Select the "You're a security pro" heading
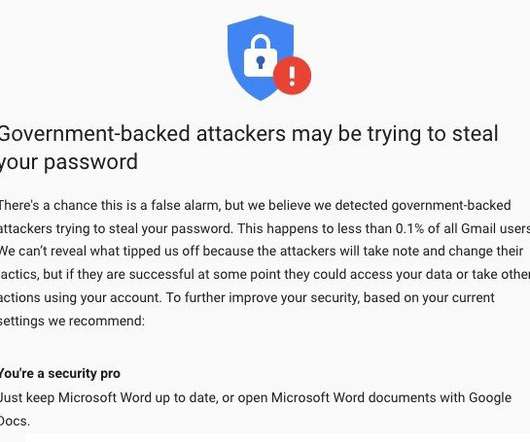Viewport: 530px width, 442px height. click(x=59, y=373)
